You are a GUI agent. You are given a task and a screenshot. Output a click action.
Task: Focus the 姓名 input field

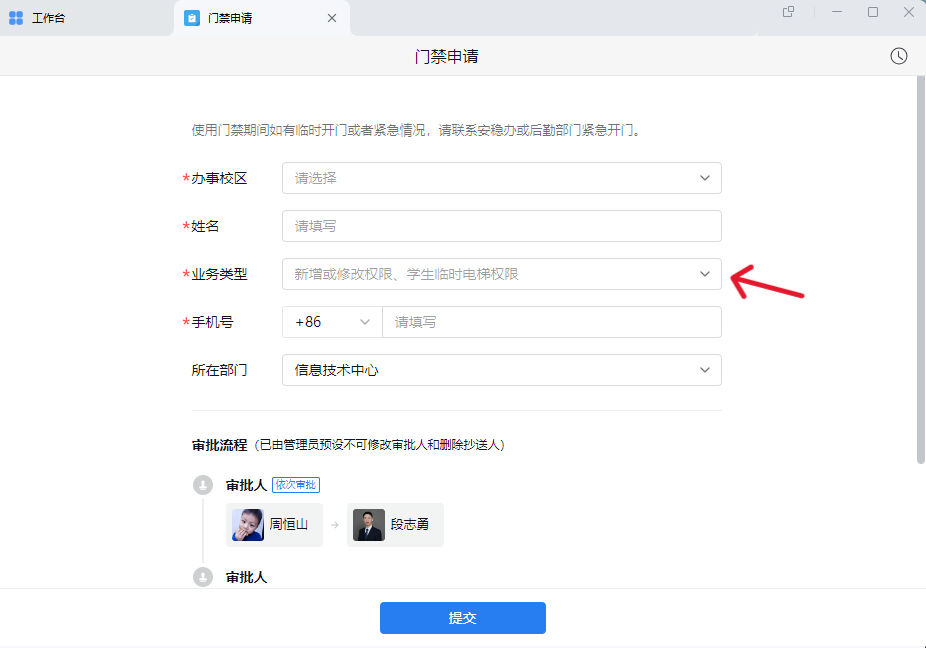pyautogui.click(x=501, y=226)
